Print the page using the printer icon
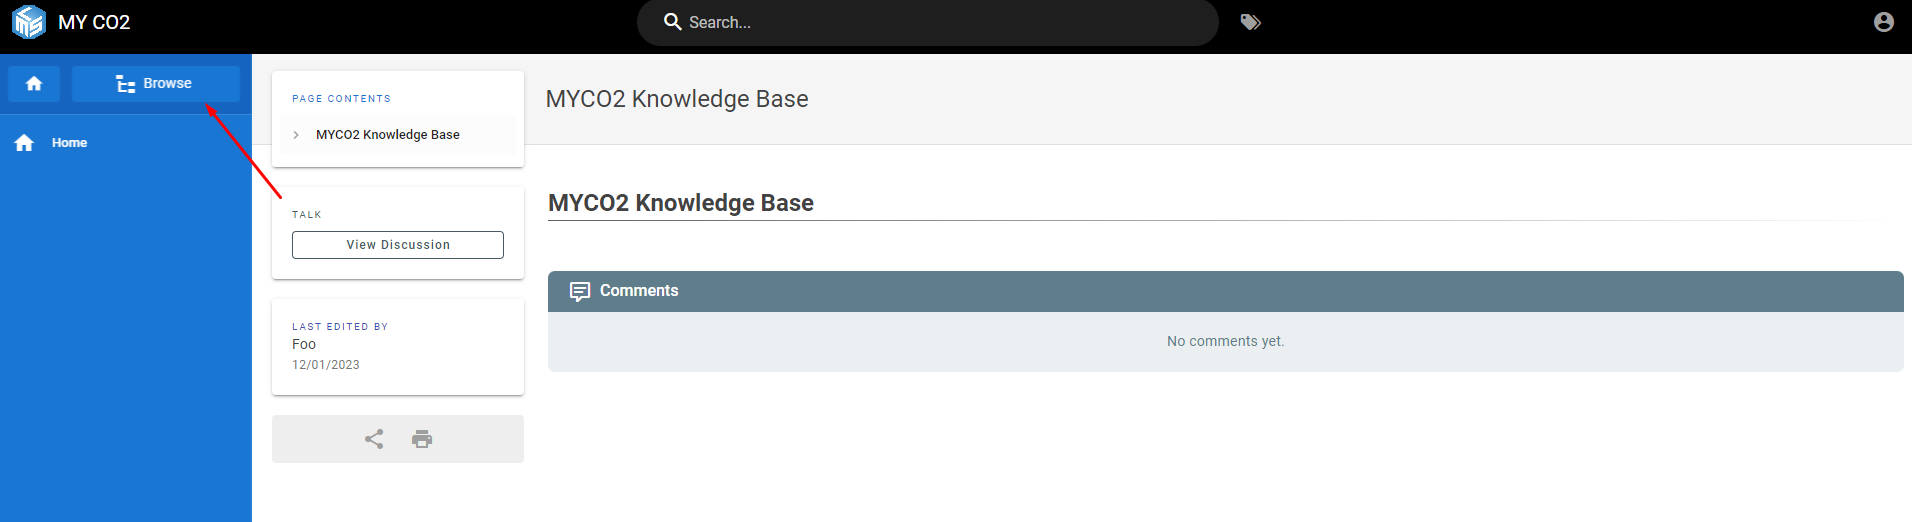1912x522 pixels. click(422, 439)
